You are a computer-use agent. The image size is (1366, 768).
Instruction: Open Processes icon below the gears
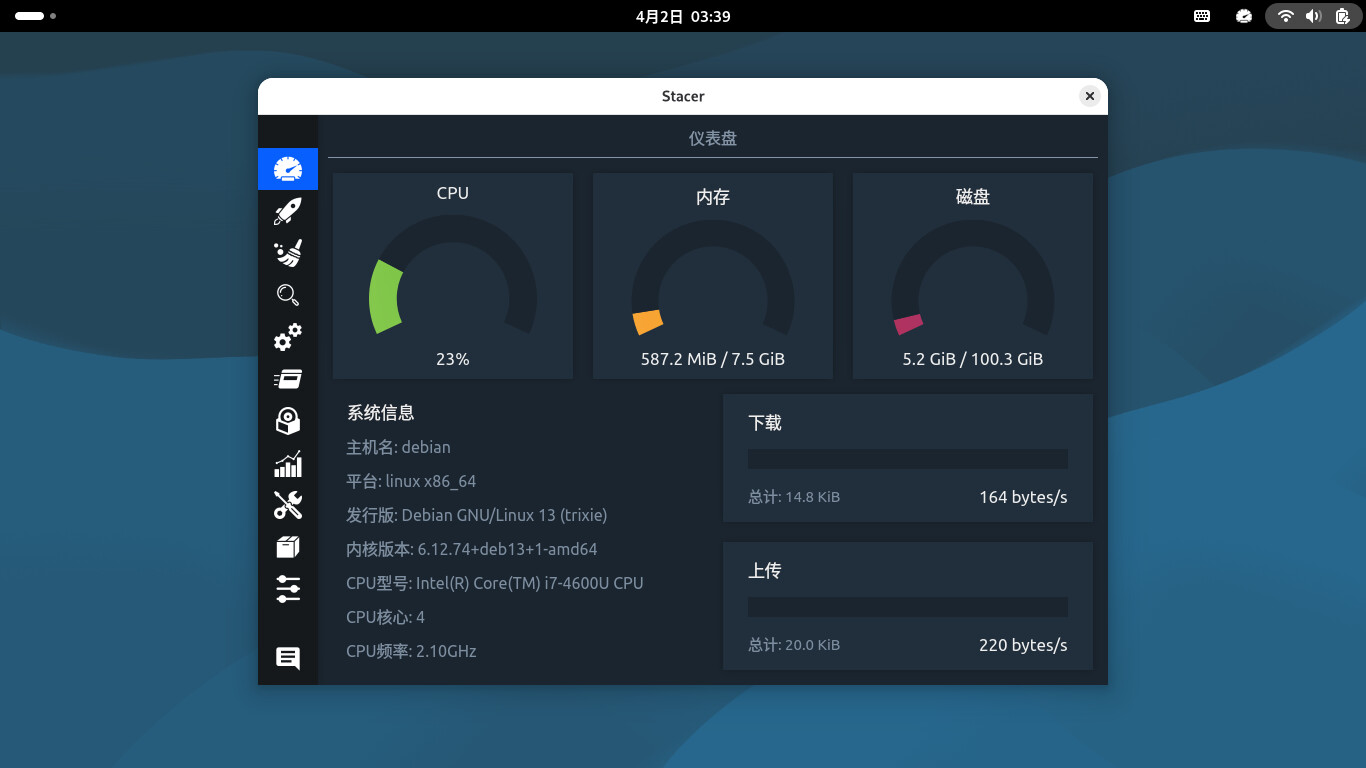click(x=288, y=379)
